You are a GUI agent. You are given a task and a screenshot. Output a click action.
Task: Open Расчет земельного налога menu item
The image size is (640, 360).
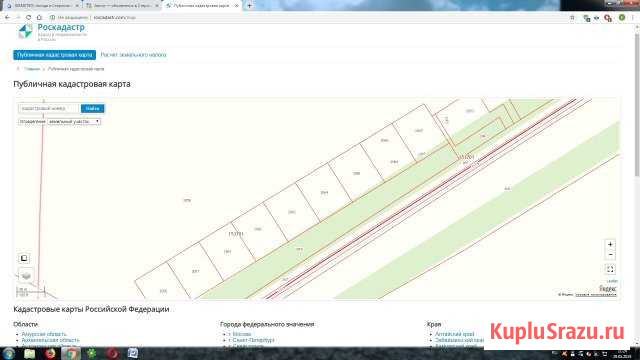coord(133,55)
